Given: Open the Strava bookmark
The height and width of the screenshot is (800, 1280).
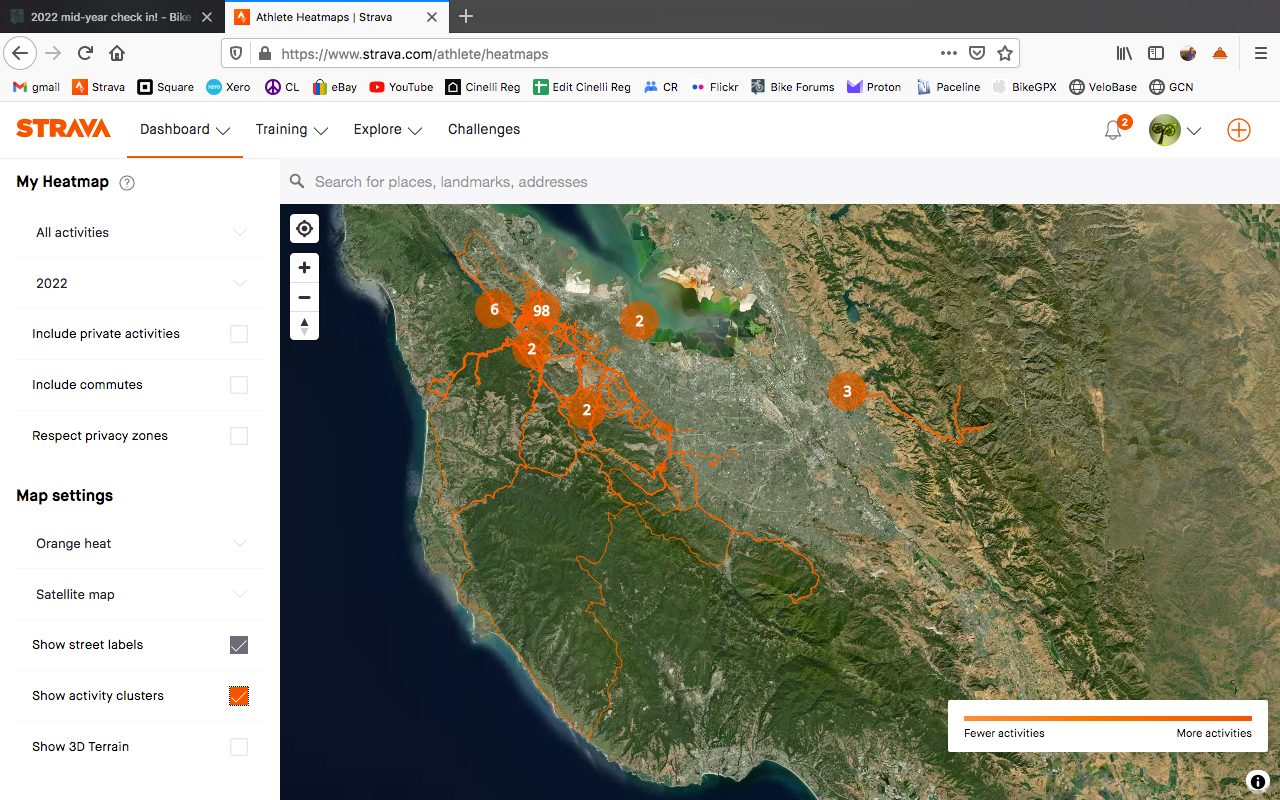Looking at the screenshot, I should pos(99,87).
